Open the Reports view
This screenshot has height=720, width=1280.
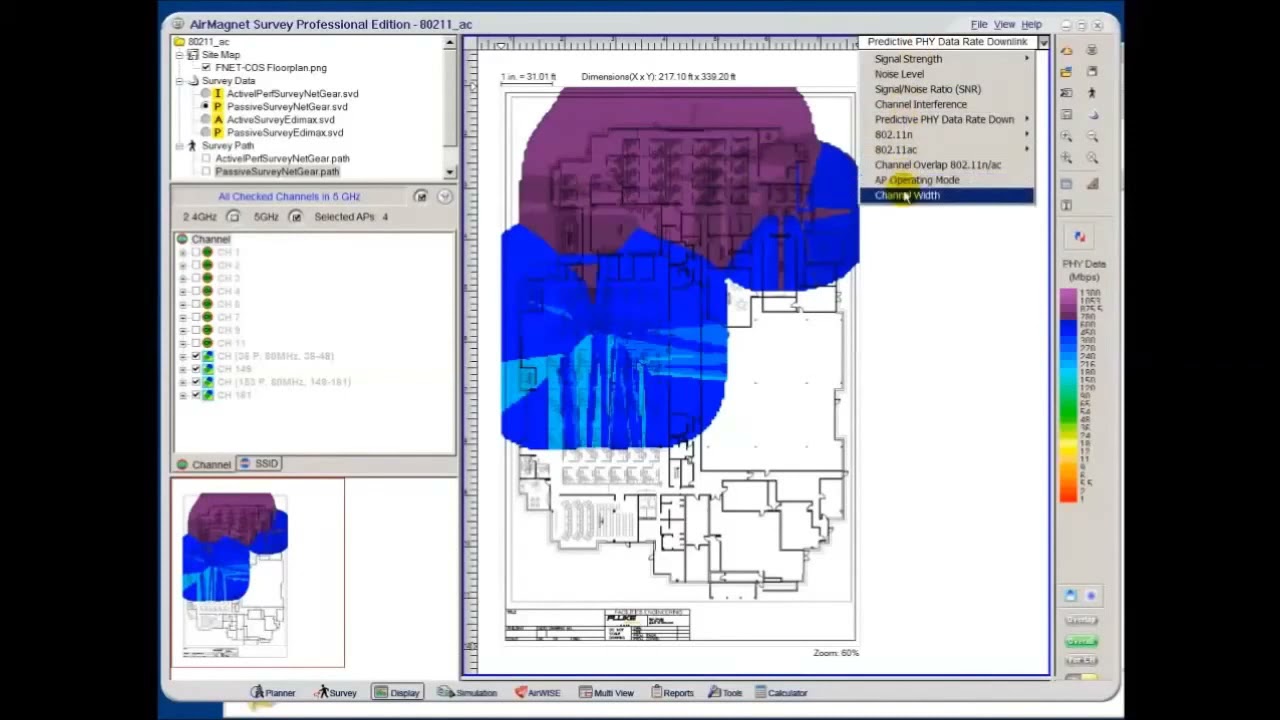point(672,692)
